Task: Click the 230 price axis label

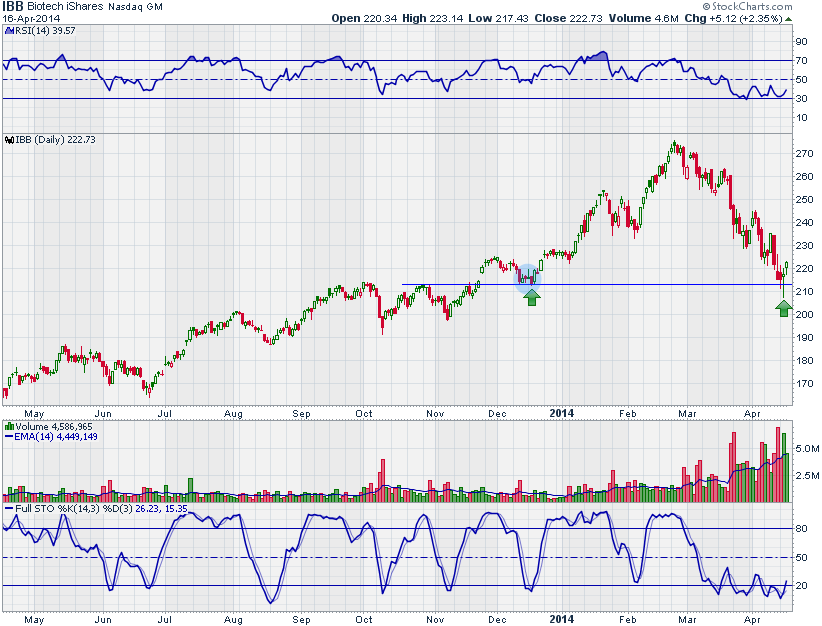Action: tap(804, 246)
